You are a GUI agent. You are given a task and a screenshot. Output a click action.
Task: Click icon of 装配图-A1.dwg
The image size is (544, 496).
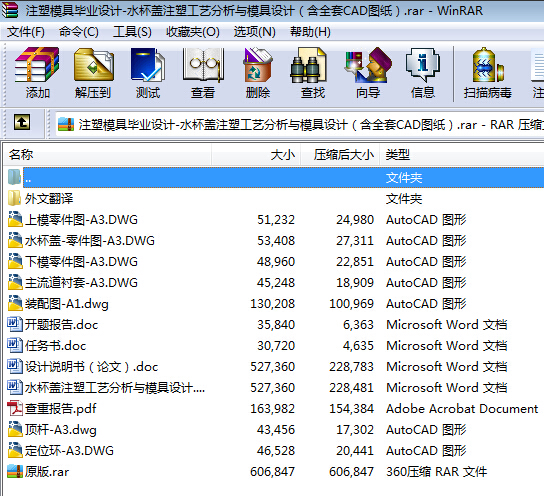click(x=15, y=303)
